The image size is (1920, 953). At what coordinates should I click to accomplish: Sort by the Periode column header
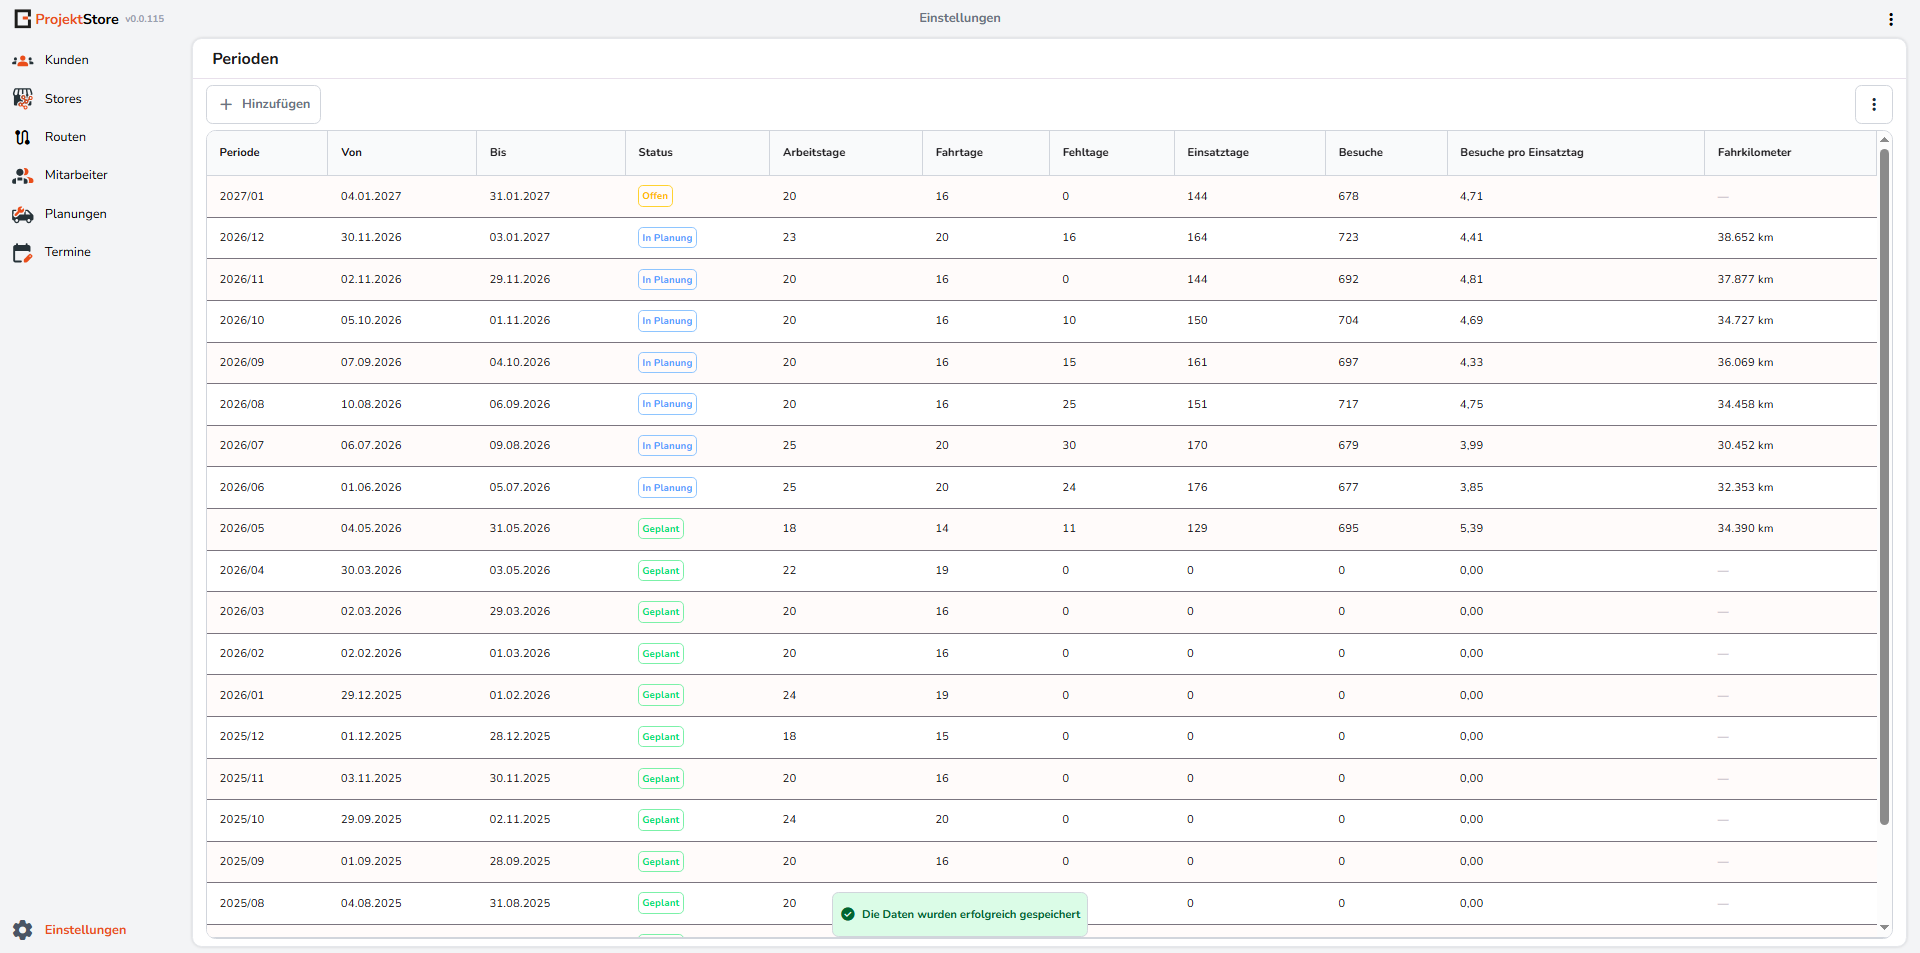coord(240,153)
